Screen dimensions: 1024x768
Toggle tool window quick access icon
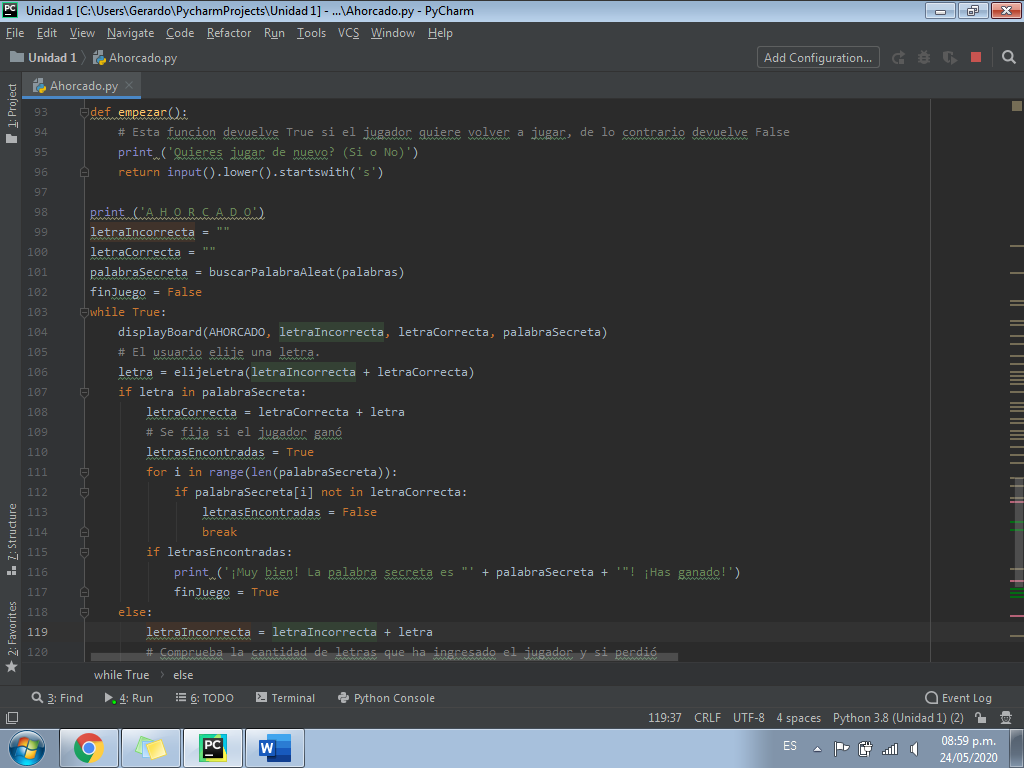tap(11, 718)
